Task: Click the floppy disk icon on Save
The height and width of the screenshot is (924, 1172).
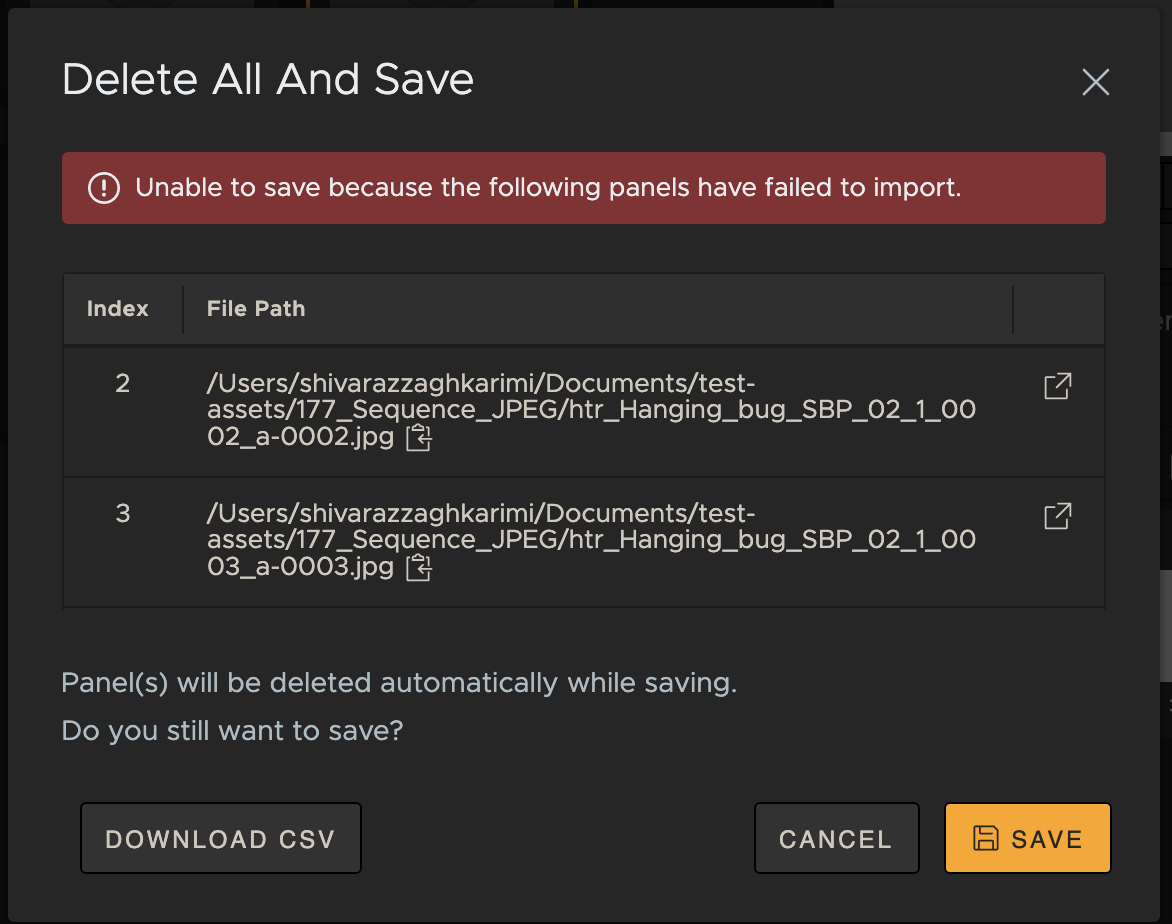Action: point(986,838)
